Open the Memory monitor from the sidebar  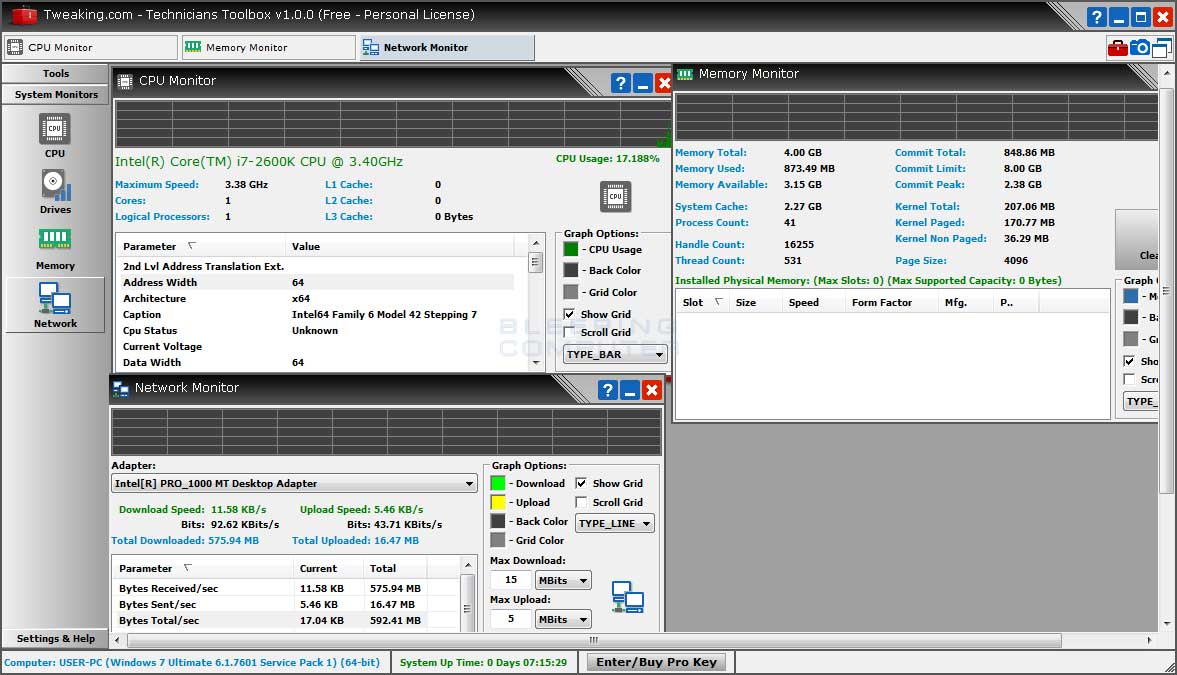(55, 249)
